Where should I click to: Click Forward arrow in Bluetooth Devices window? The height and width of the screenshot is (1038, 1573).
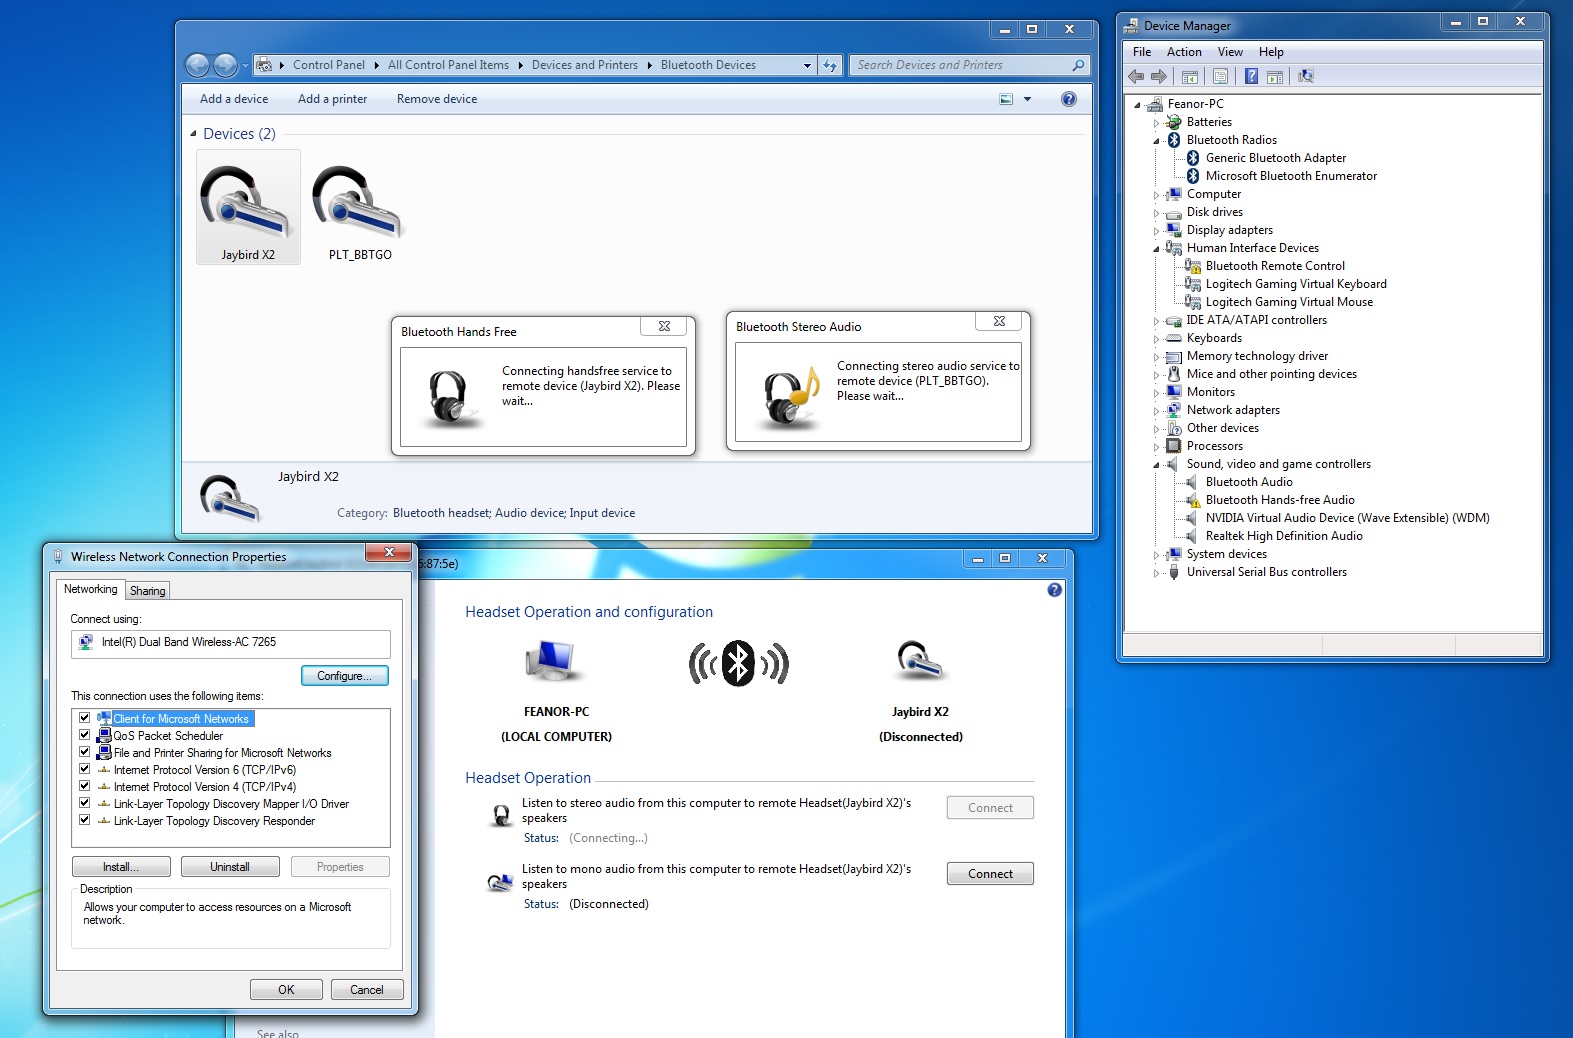point(226,66)
